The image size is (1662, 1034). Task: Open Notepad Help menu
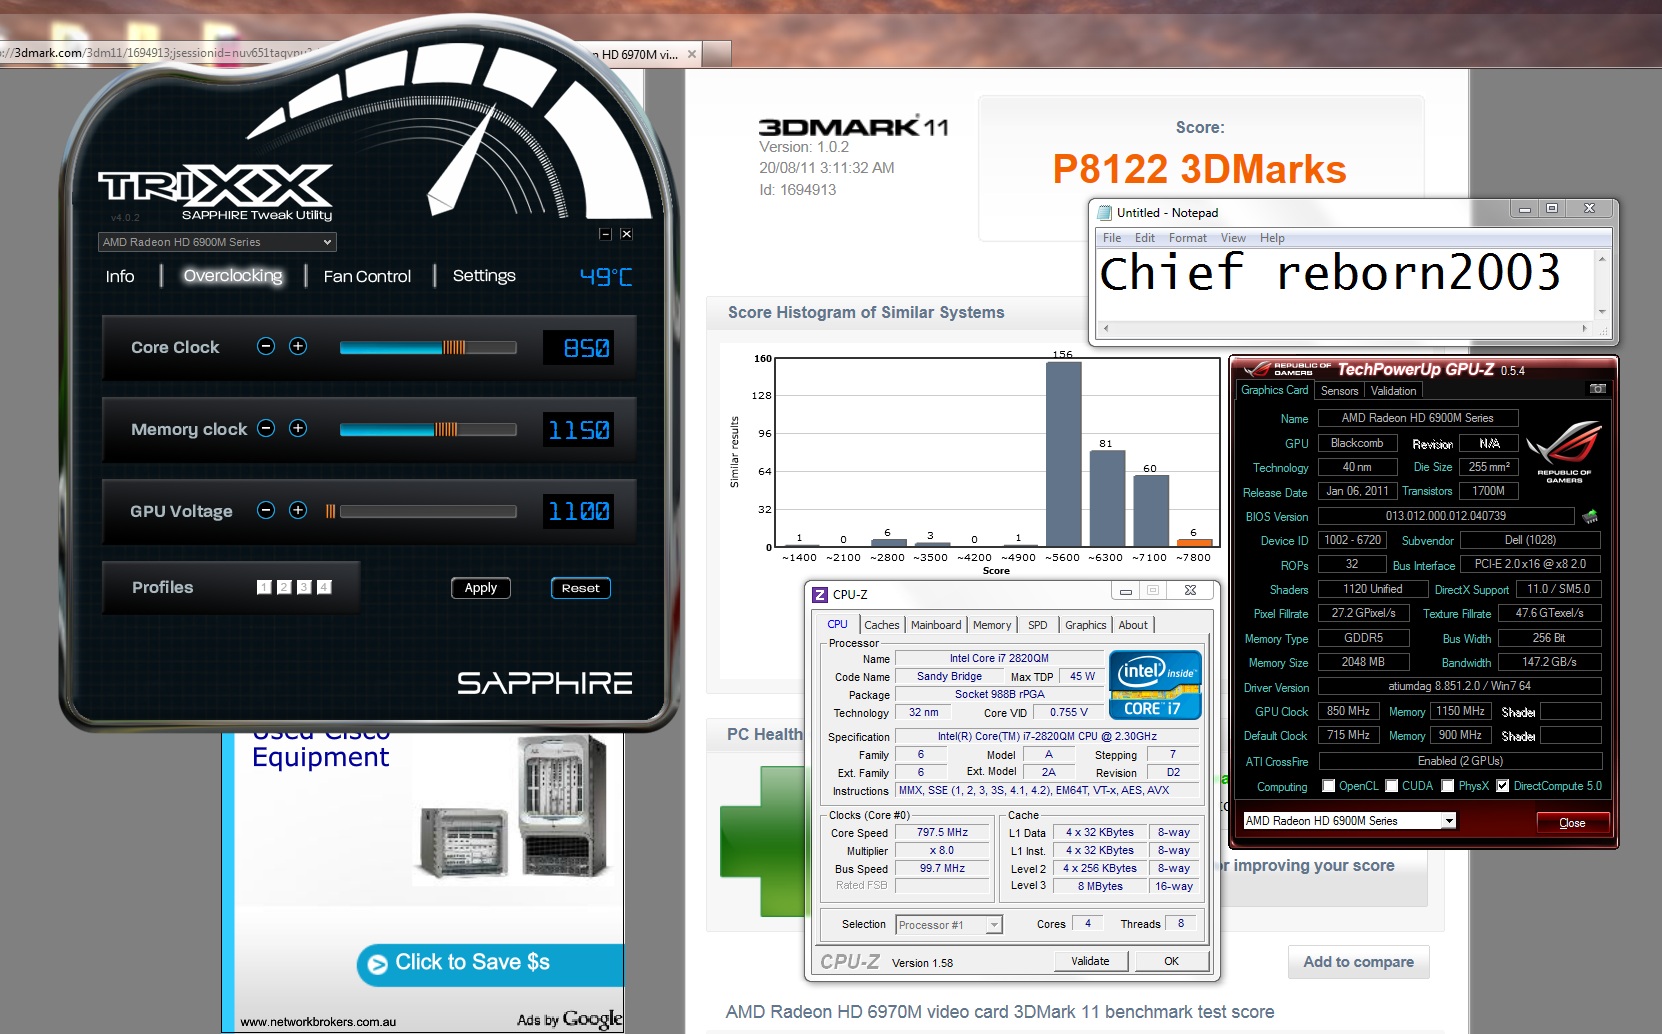[1272, 238]
